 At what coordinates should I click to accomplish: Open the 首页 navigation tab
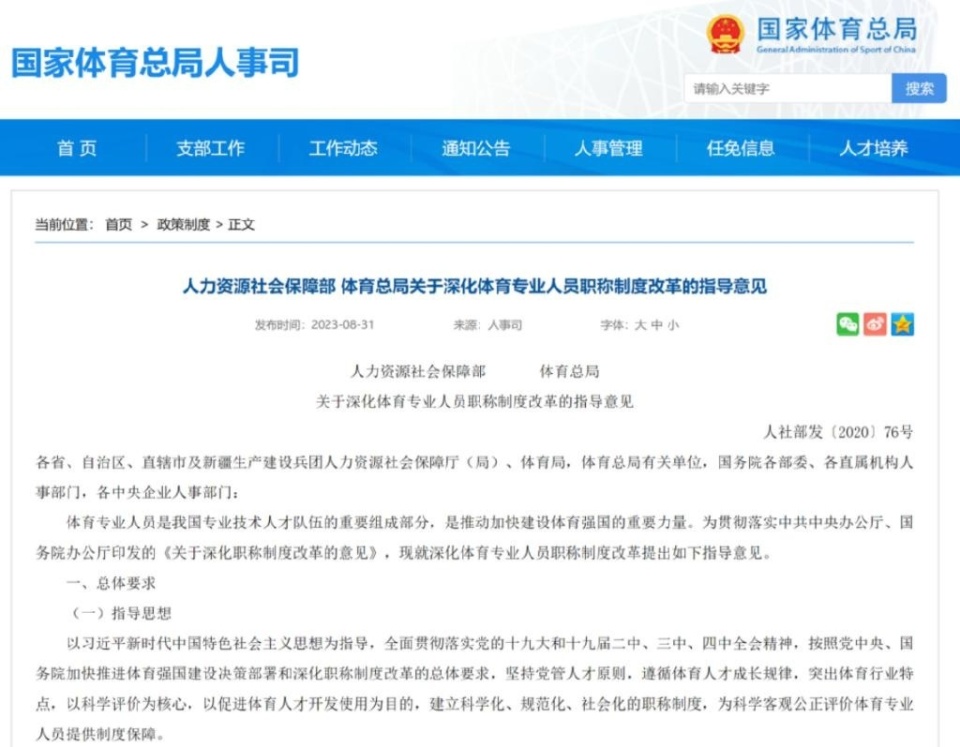tap(77, 148)
